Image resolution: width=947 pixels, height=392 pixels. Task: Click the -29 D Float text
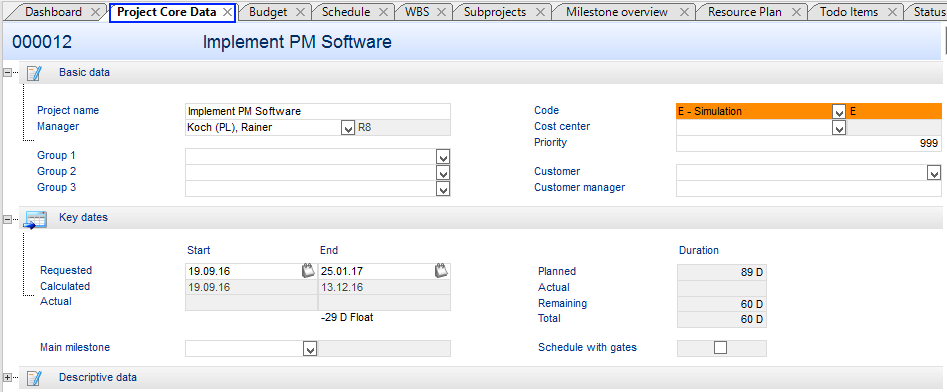click(x=347, y=317)
